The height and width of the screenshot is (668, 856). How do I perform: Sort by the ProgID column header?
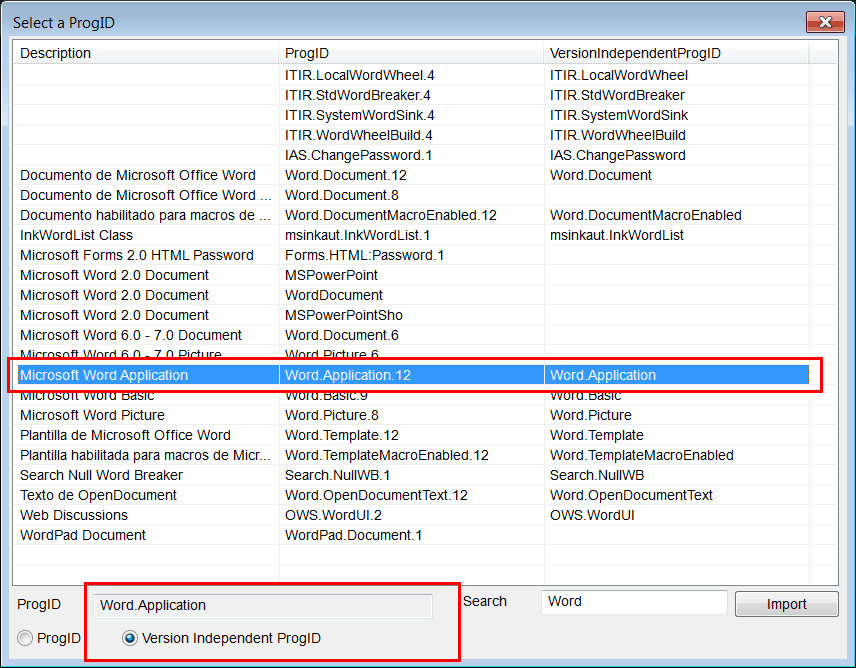tap(411, 53)
